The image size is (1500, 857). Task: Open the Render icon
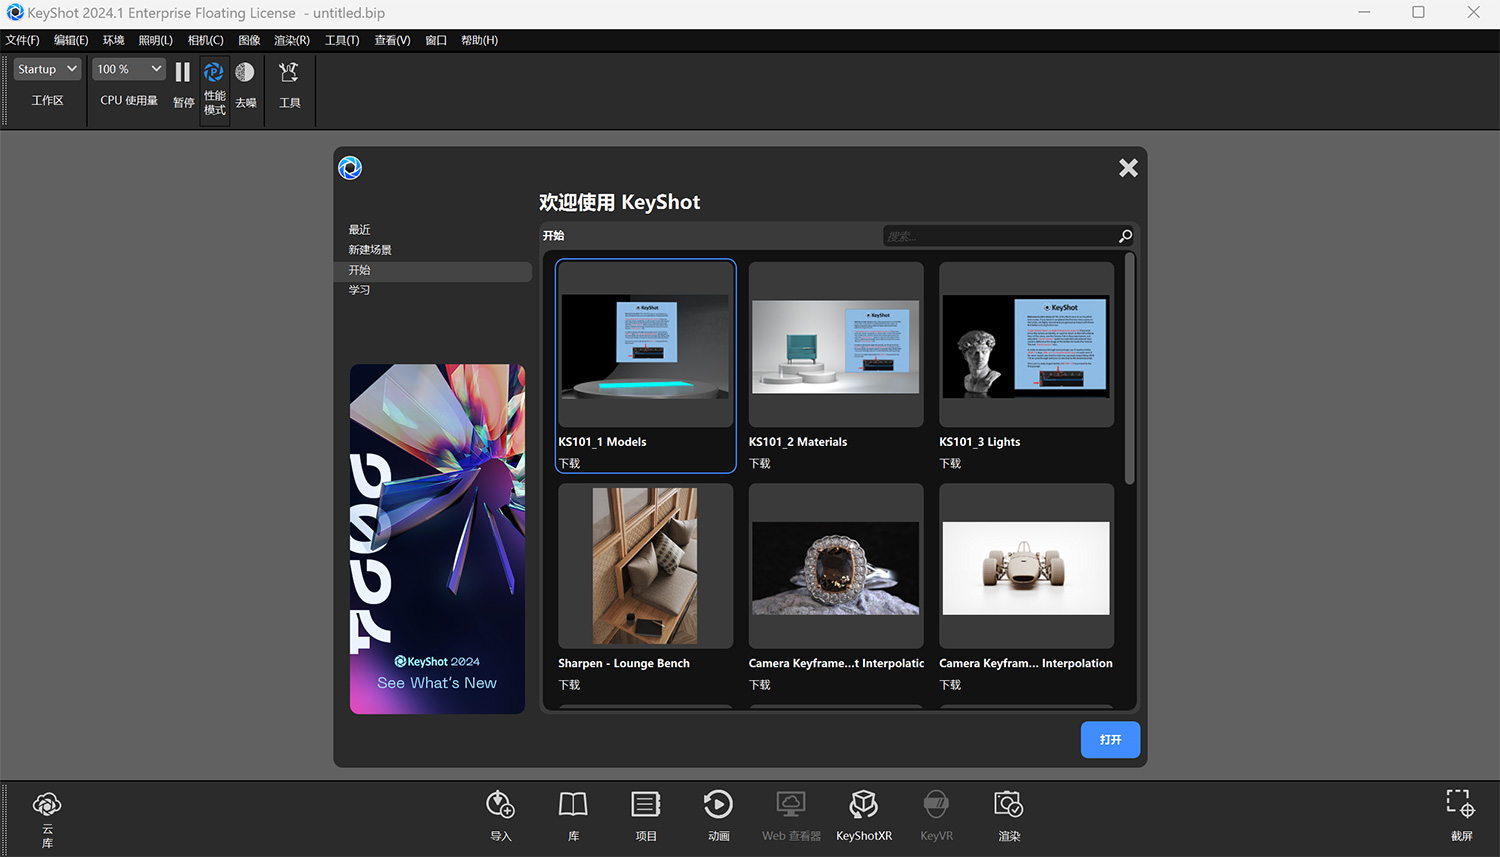tap(1009, 805)
